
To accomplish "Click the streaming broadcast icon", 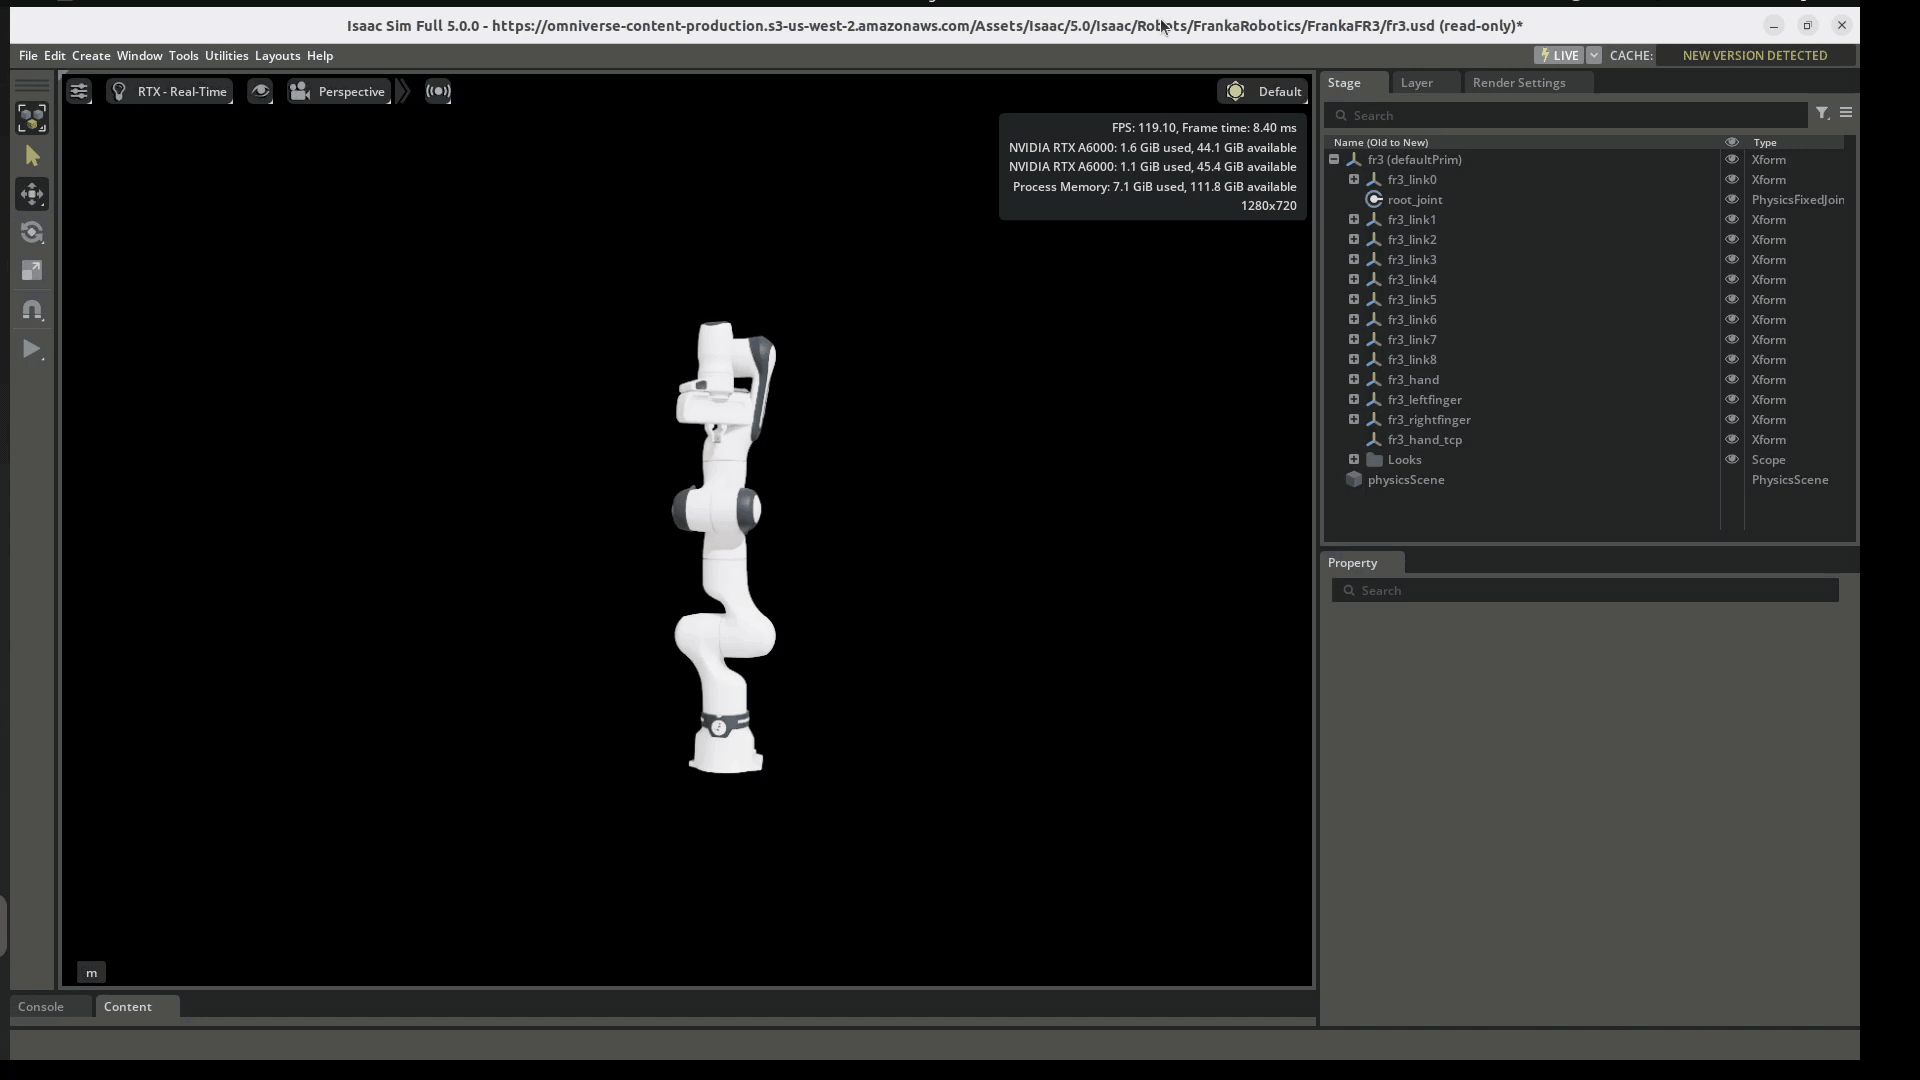I will click(438, 91).
